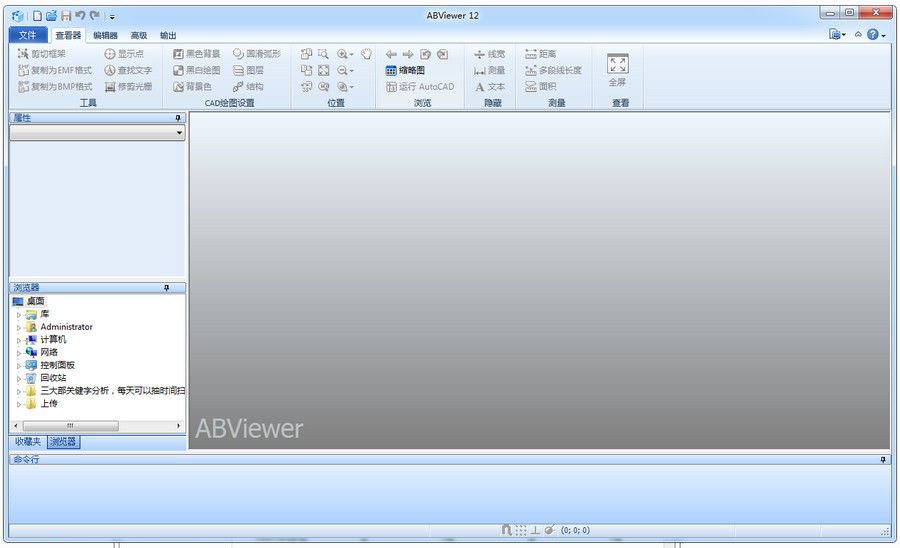Screen dimensions: 900x548
Task: Switch to the 查看器 ribbon tab
Action: point(68,36)
